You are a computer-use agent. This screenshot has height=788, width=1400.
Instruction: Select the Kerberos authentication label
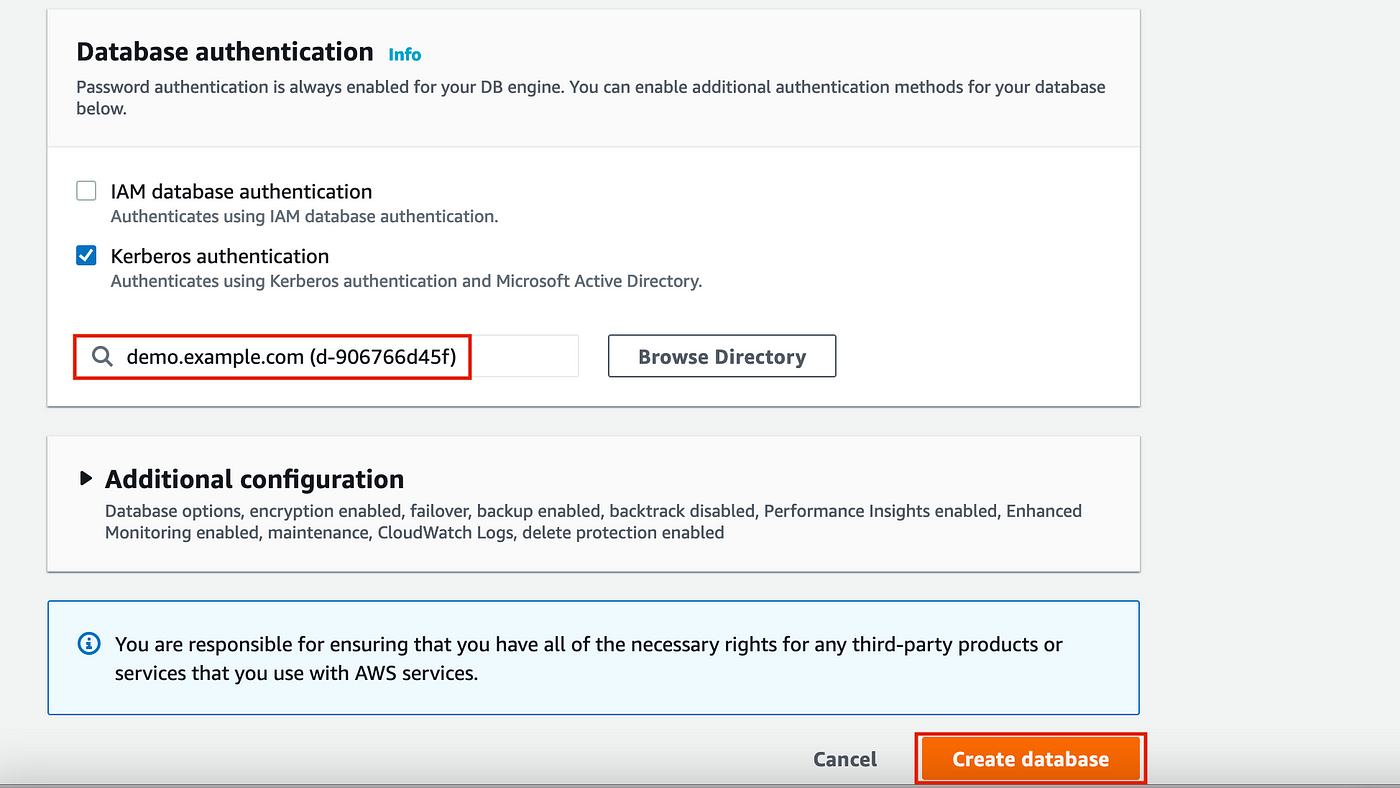click(x=220, y=256)
